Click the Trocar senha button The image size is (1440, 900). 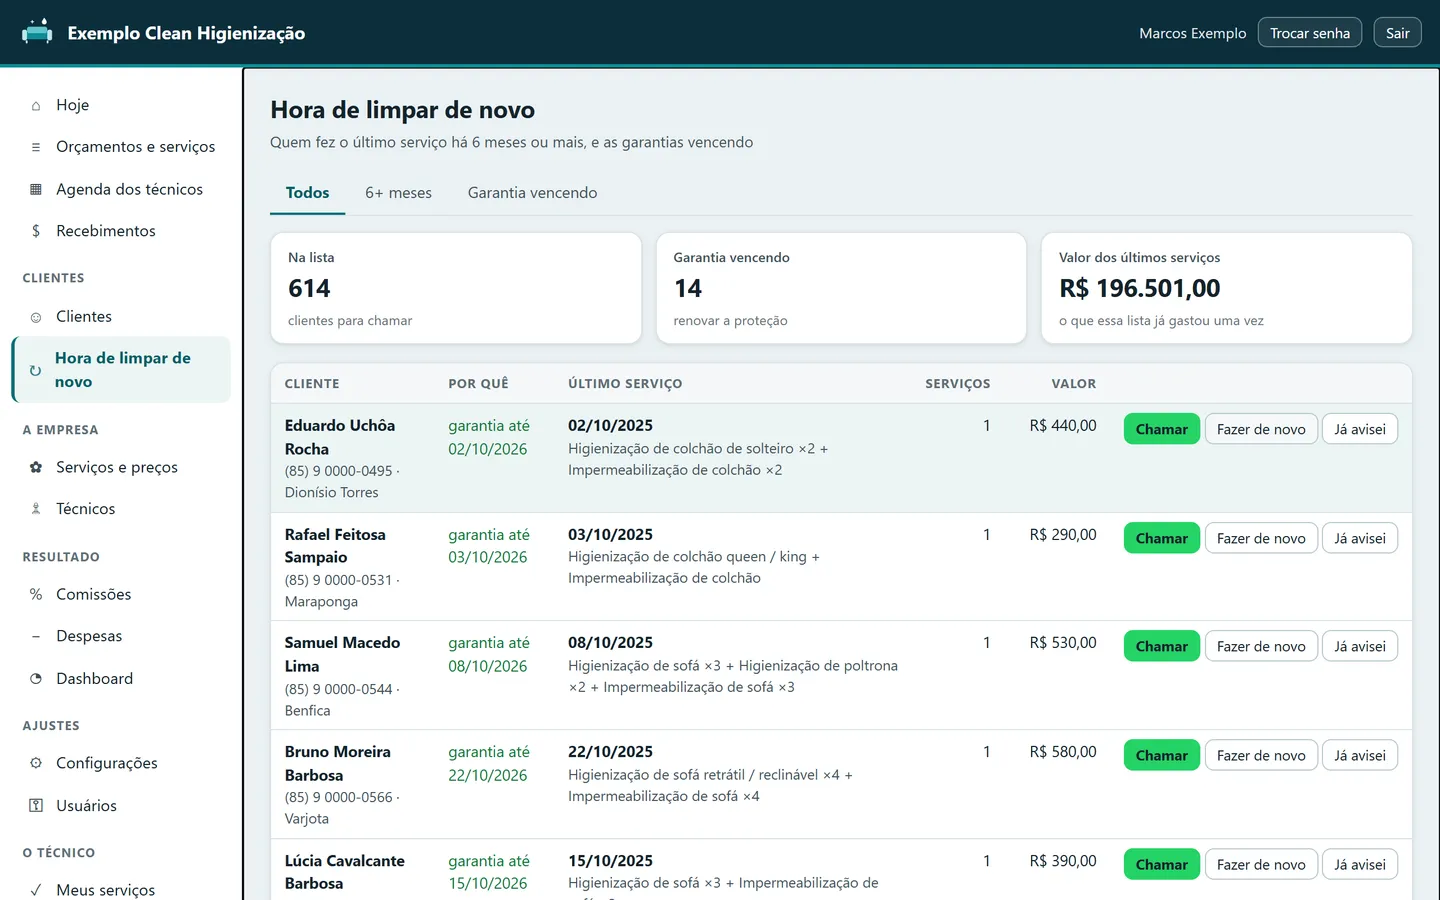[1310, 33]
